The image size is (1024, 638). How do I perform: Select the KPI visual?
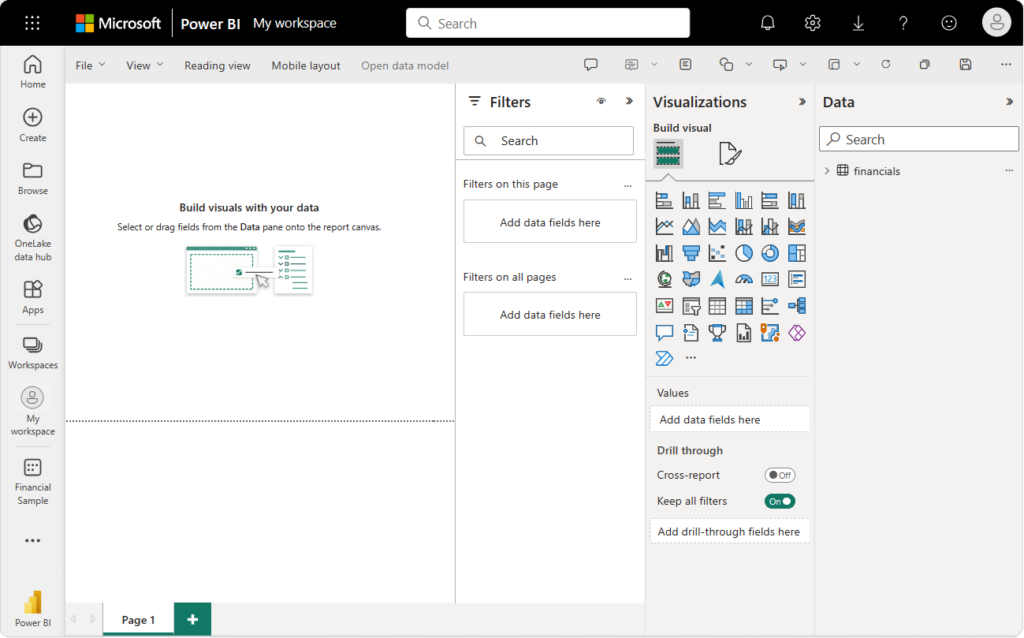664,306
